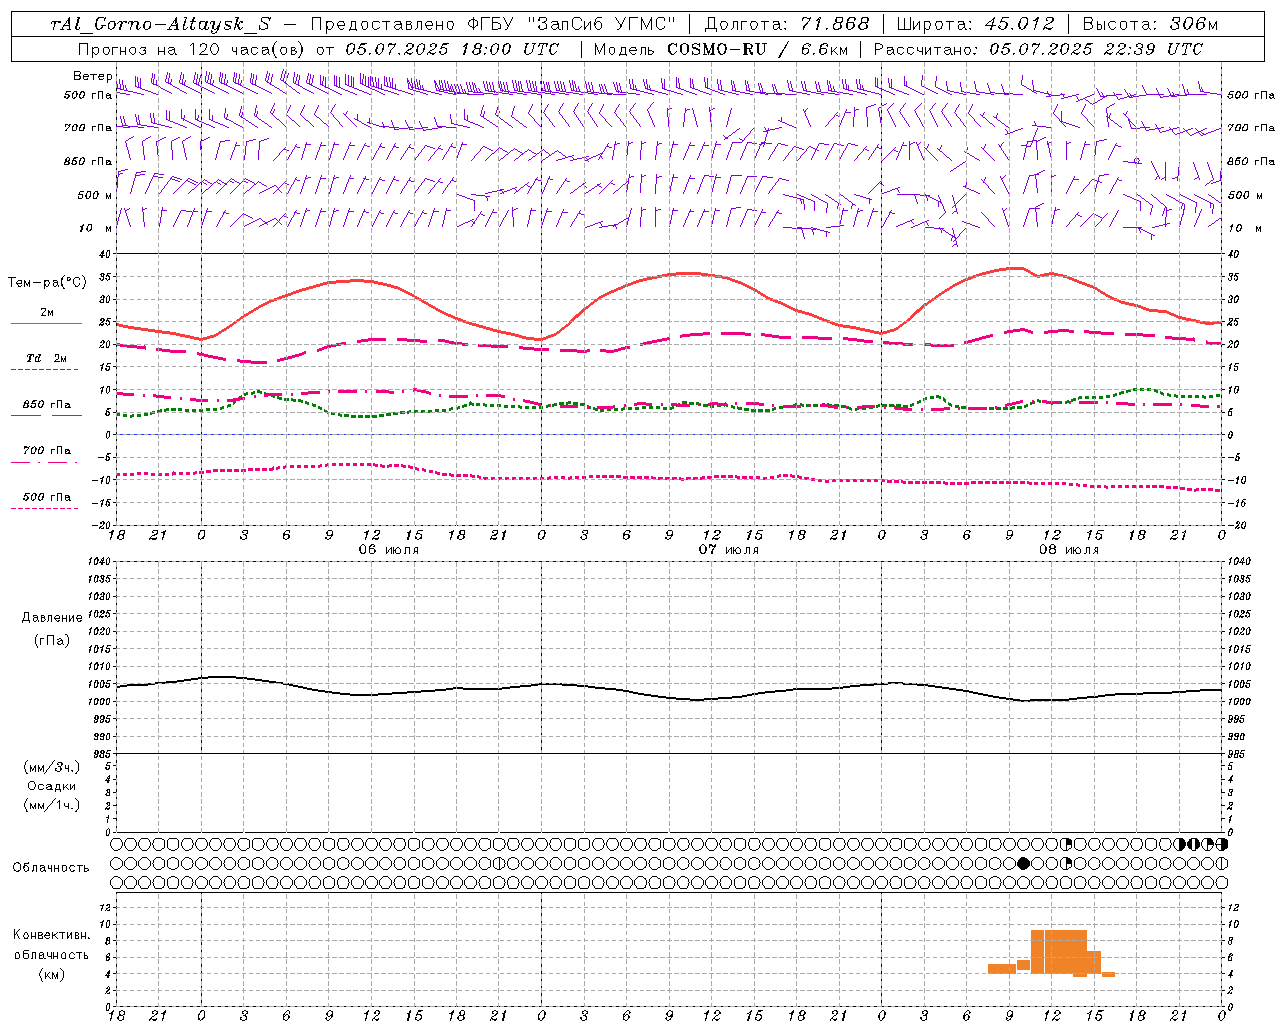Click the "Осадки" precipitation label
Image resolution: width=1280 pixels, height=1024 pixels.
[x=52, y=786]
